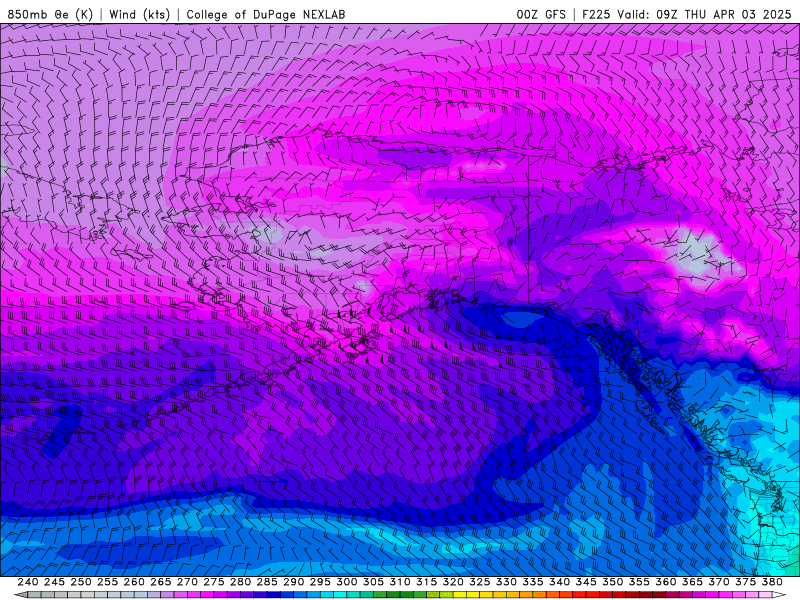Click the 255 value on color scale
The image size is (800, 600).
click(x=107, y=582)
